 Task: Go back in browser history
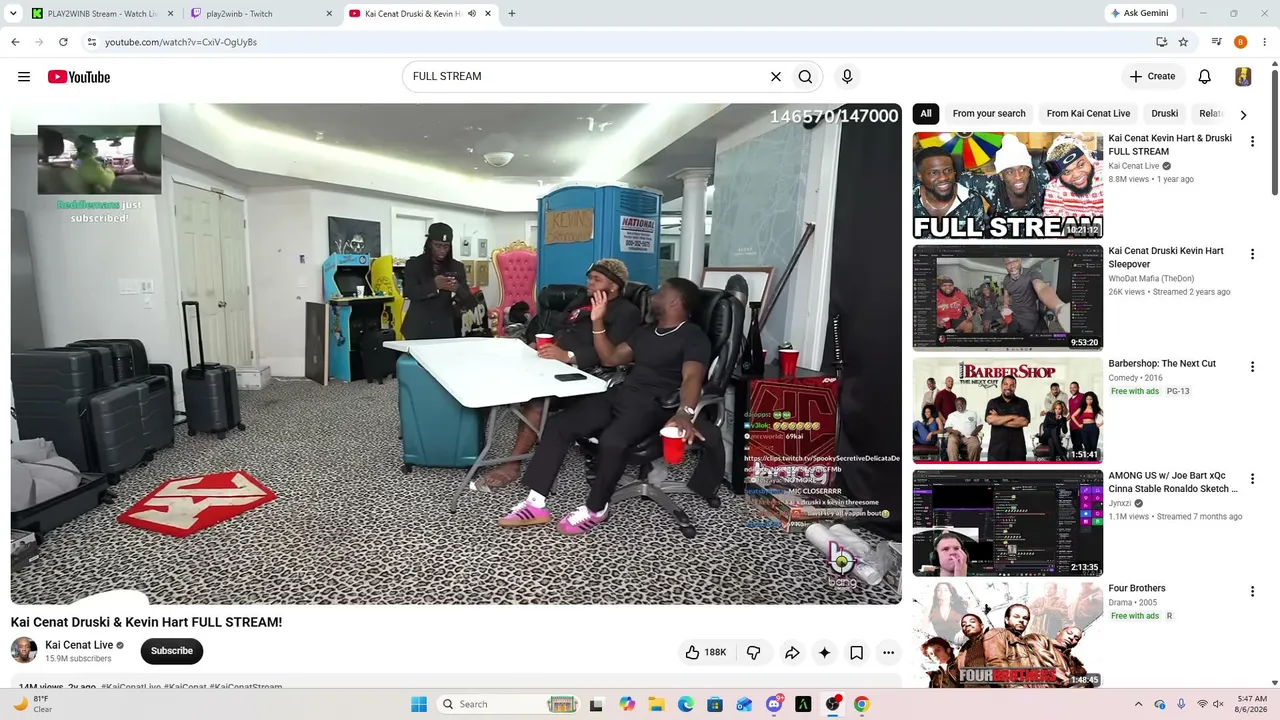[x=15, y=42]
